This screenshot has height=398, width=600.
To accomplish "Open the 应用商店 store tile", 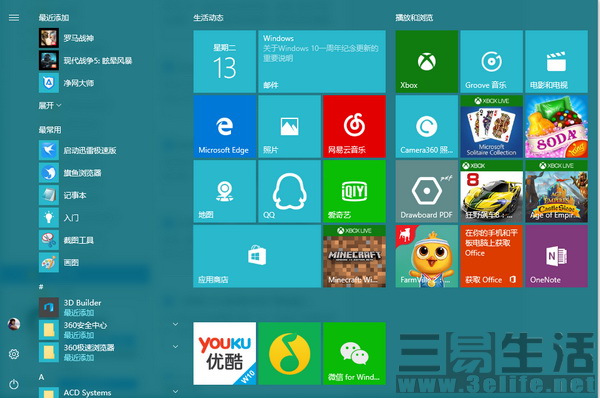I will [x=257, y=256].
